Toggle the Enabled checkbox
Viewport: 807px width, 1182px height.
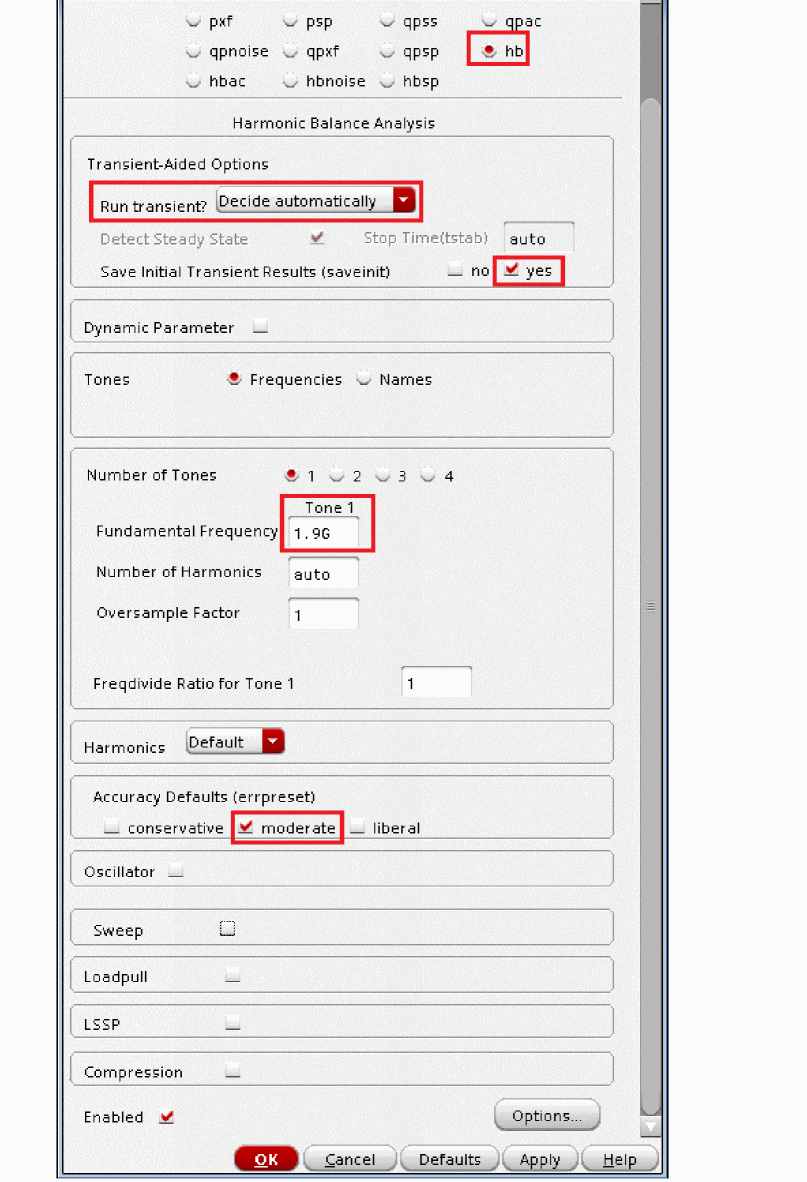(x=167, y=1116)
